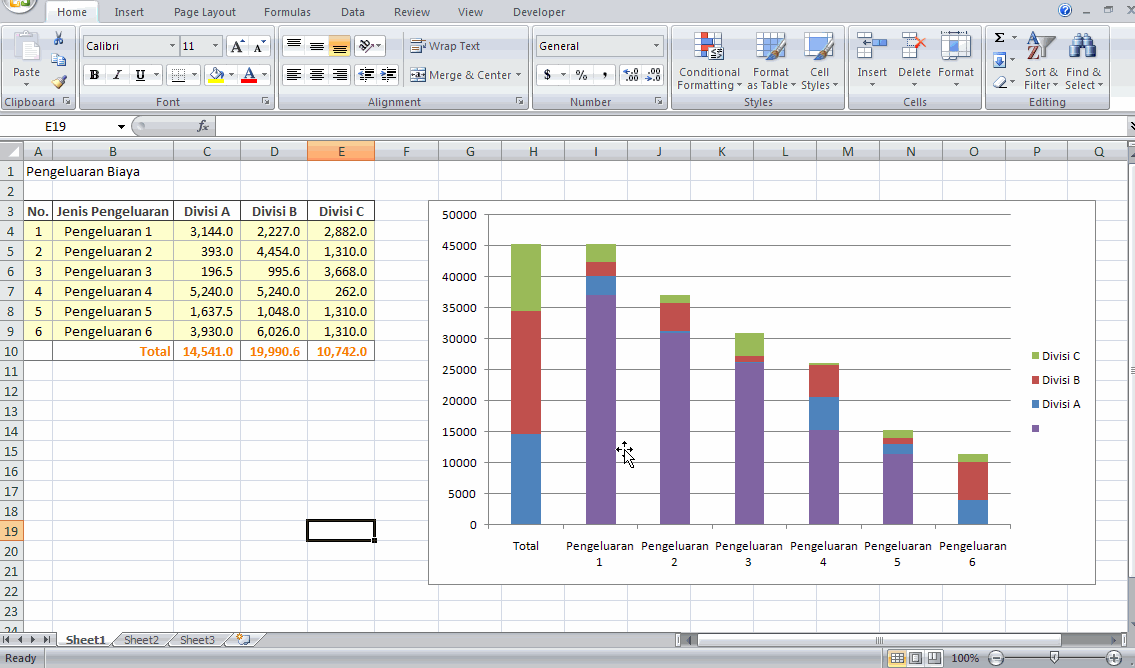Open the Developer ribbon tab

point(539,12)
